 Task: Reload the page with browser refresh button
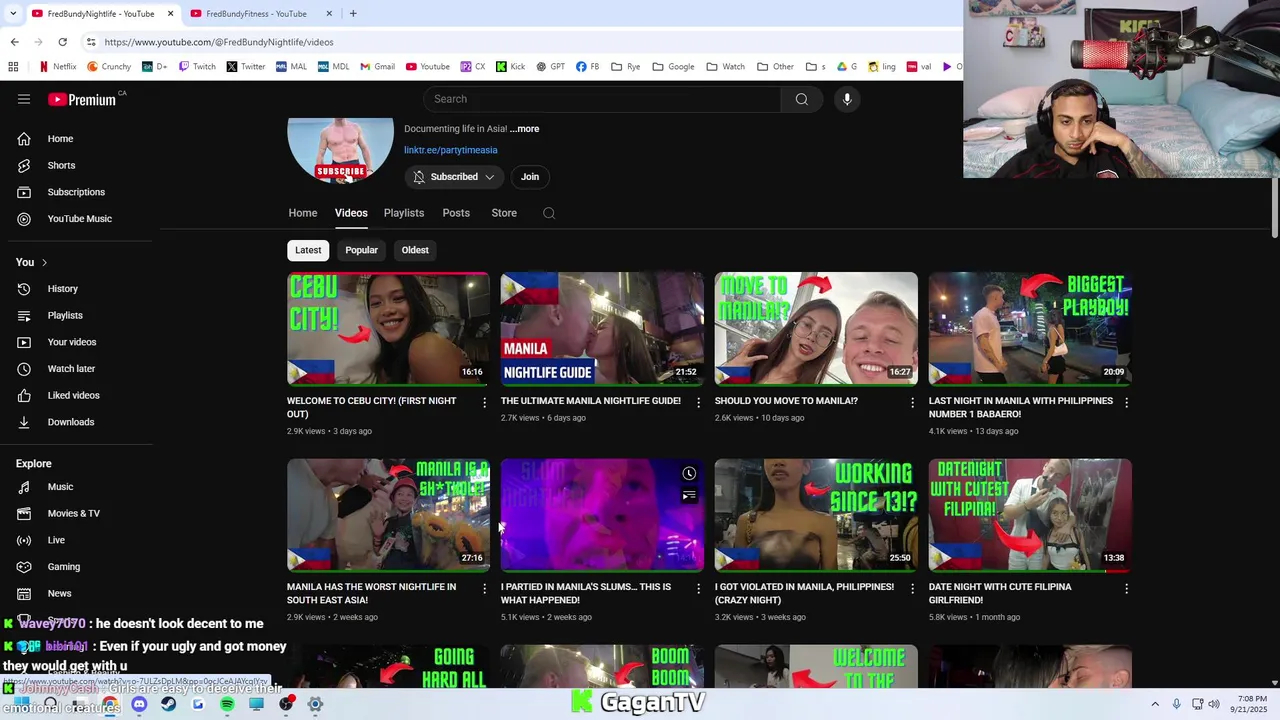point(62,42)
